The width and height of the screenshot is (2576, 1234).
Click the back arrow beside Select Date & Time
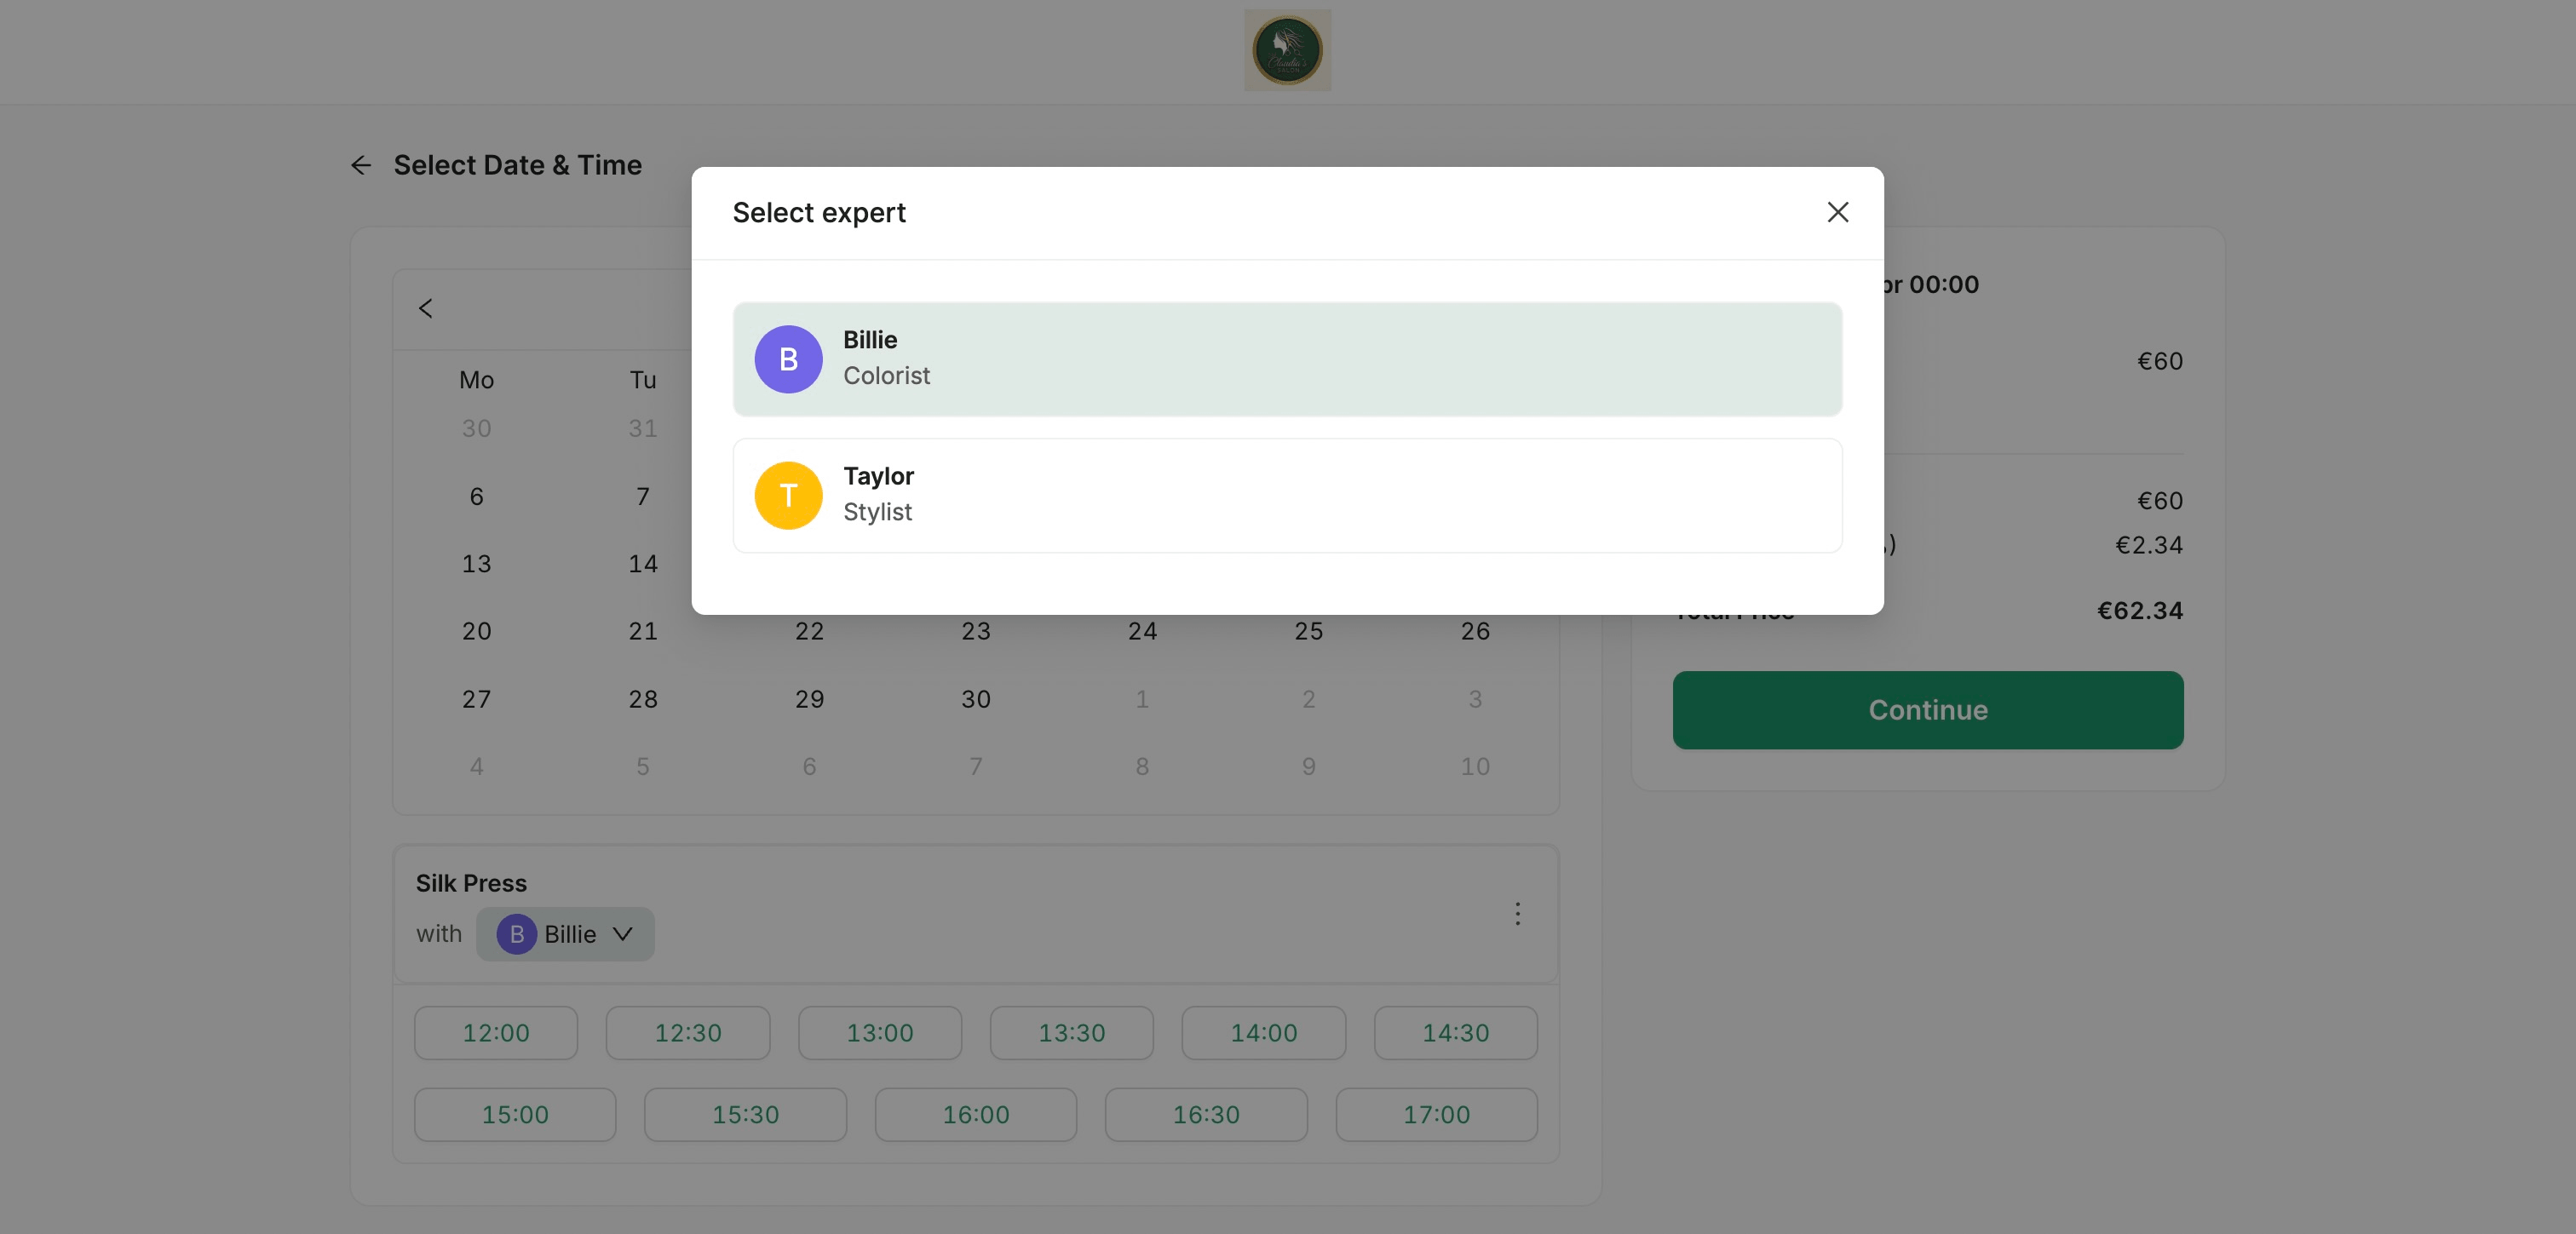(361, 165)
